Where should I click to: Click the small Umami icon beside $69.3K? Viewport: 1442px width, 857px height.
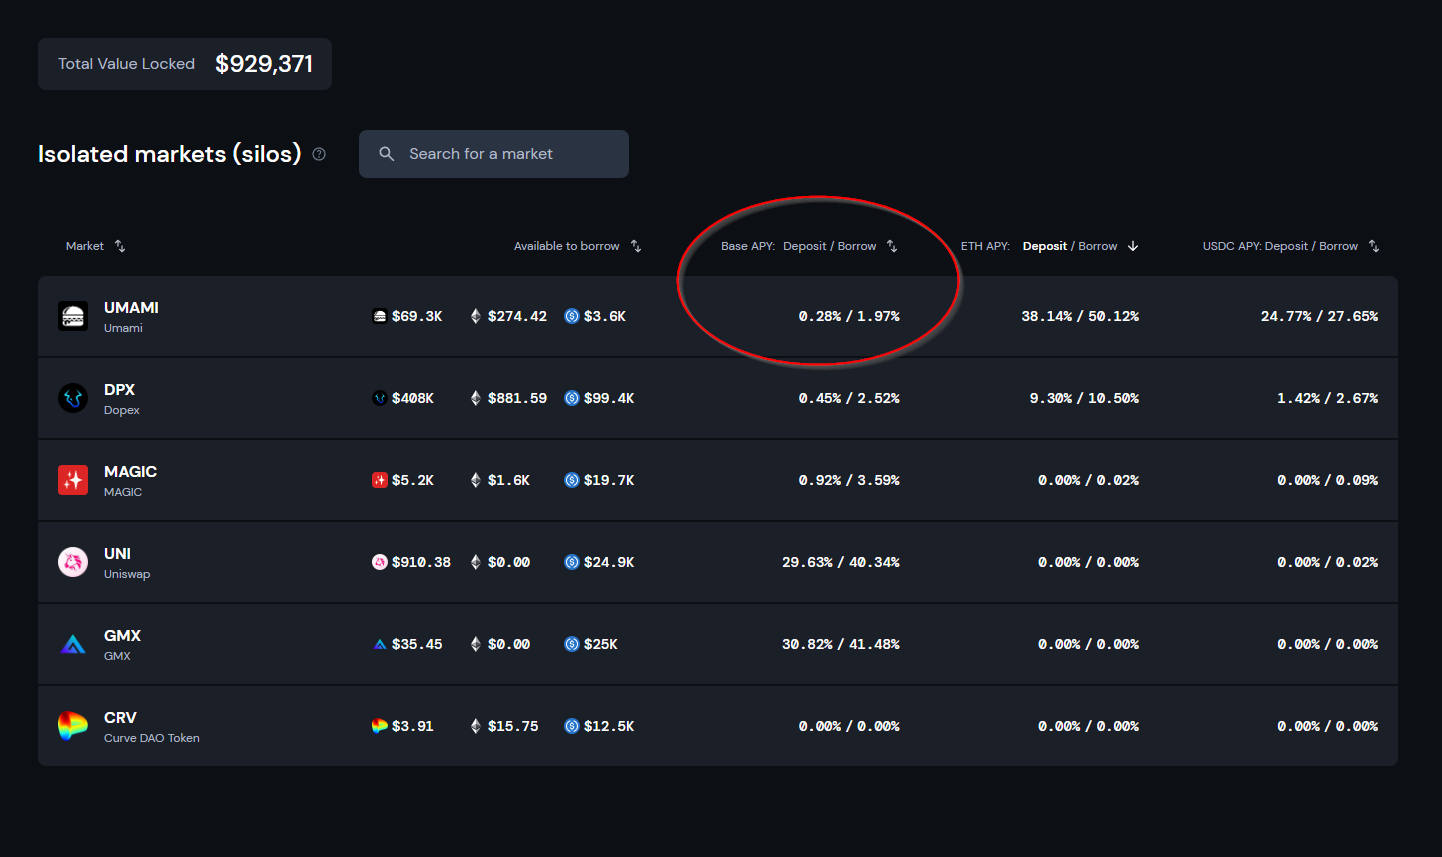point(380,316)
